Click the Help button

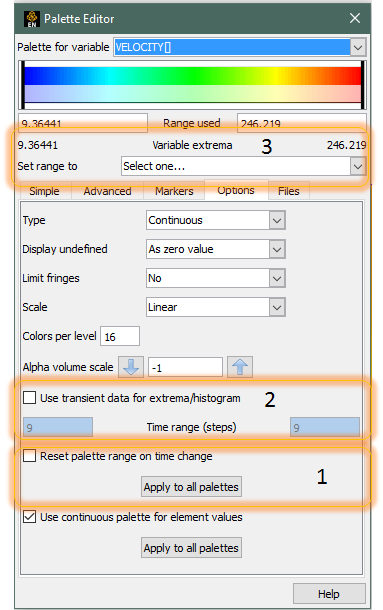[329, 594]
